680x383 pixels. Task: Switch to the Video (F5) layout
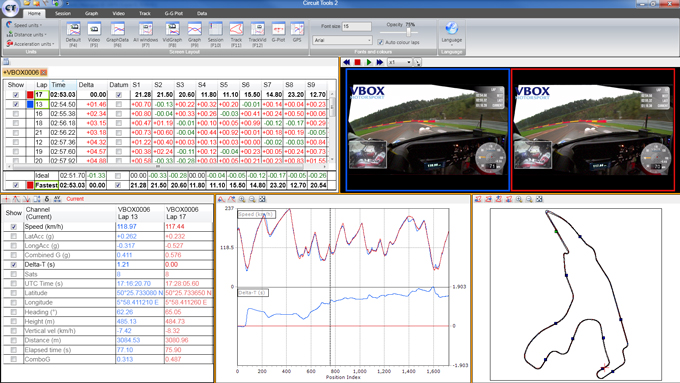[x=94, y=34]
